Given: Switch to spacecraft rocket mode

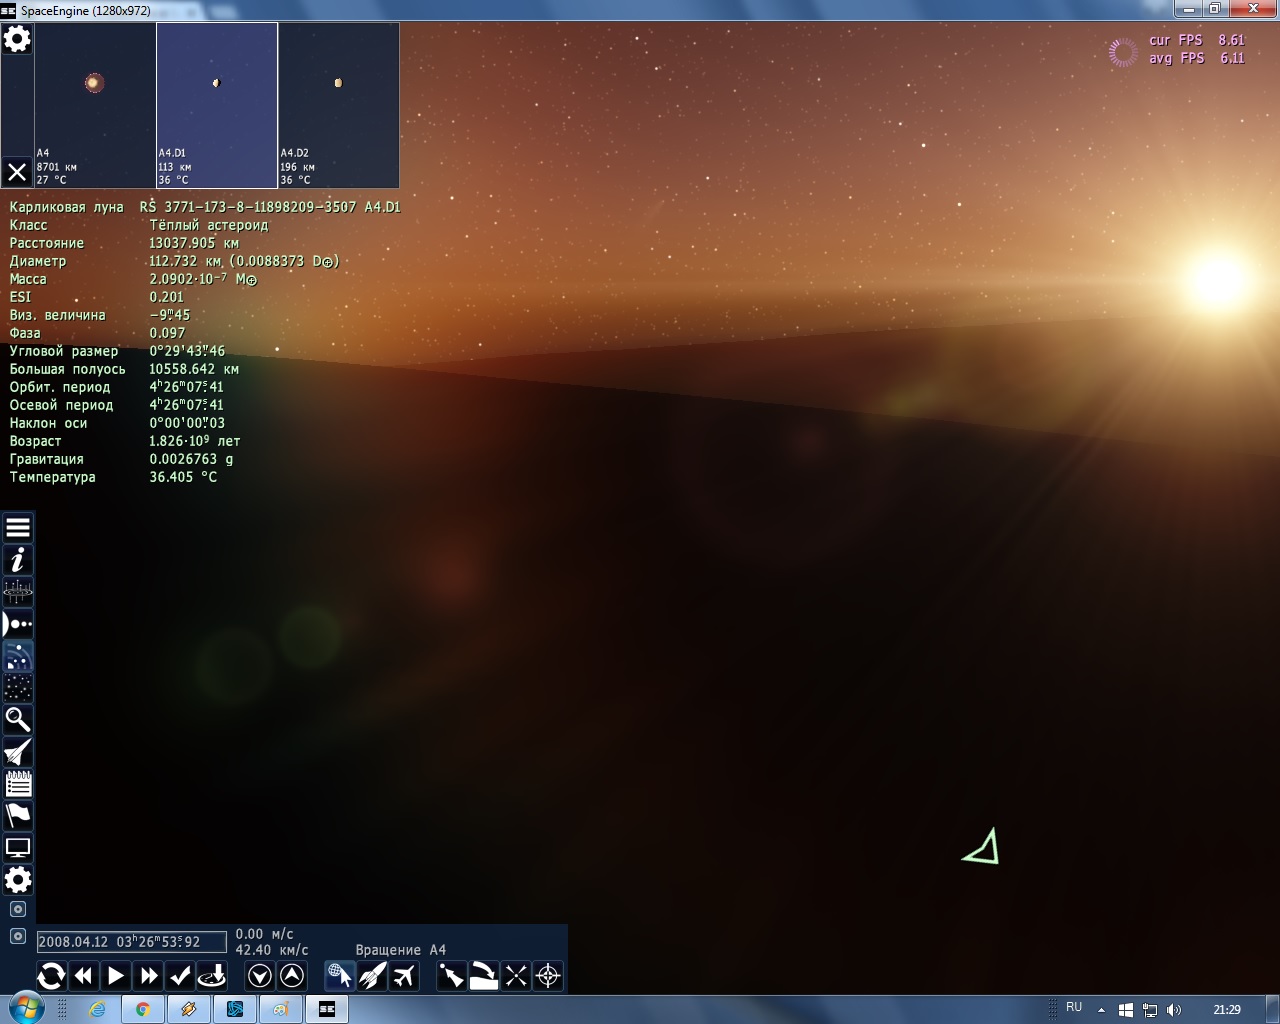Looking at the screenshot, I should click(372, 976).
